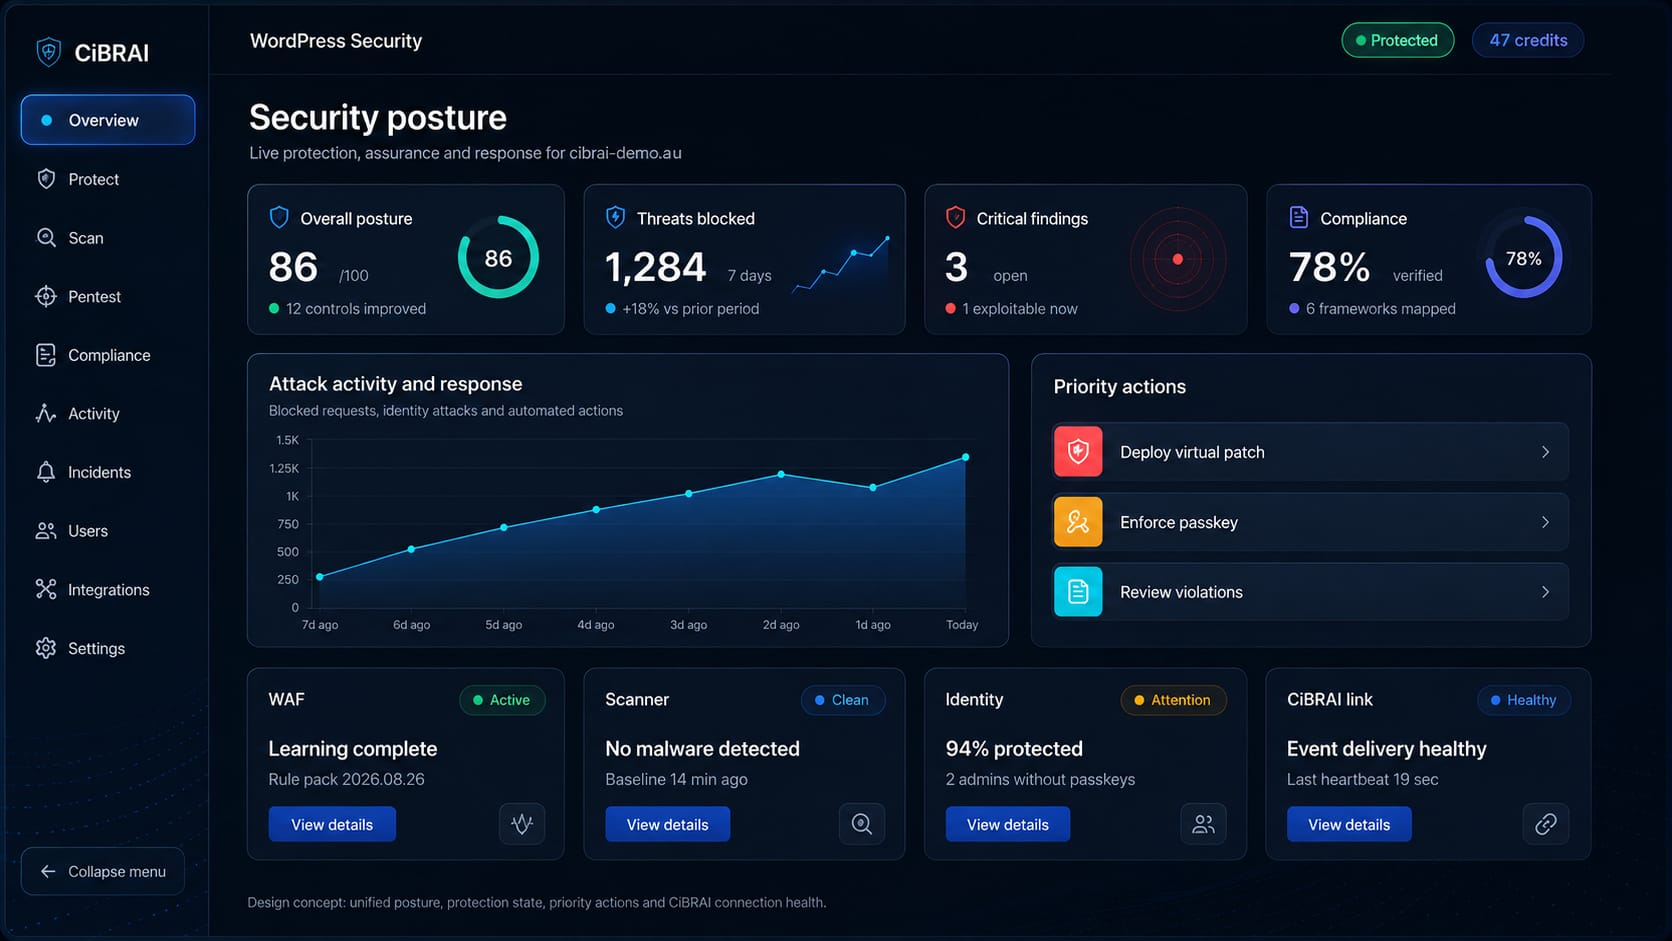Click the WAF activity waveform icon button
Image resolution: width=1672 pixels, height=941 pixels.
point(522,824)
